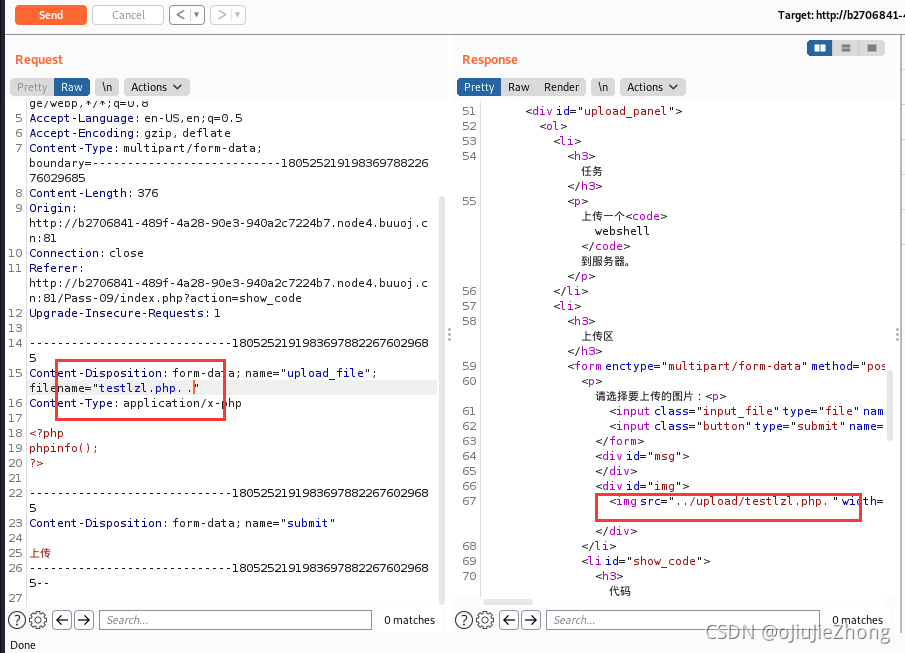Click the input class="button" response line
This screenshot has height=653, width=905.
(x=746, y=426)
